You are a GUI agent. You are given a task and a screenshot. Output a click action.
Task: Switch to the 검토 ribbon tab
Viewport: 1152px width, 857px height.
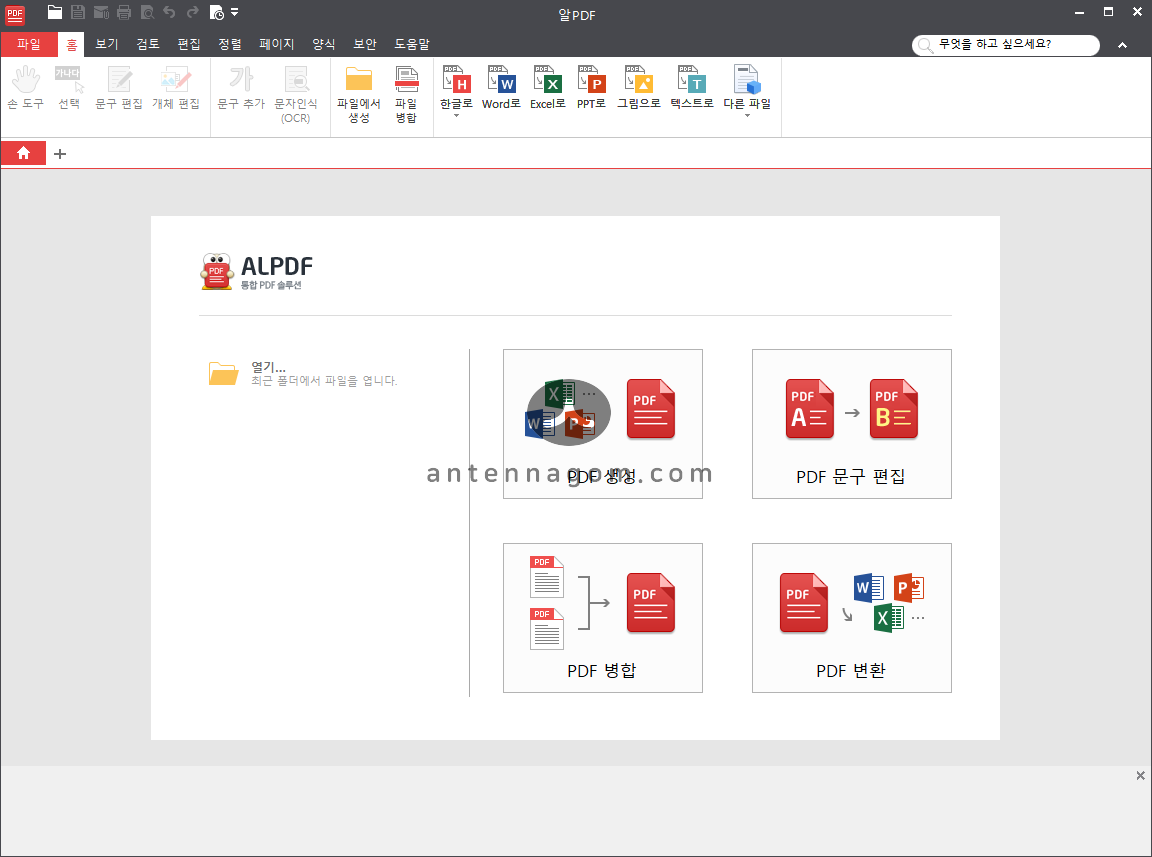(x=148, y=44)
